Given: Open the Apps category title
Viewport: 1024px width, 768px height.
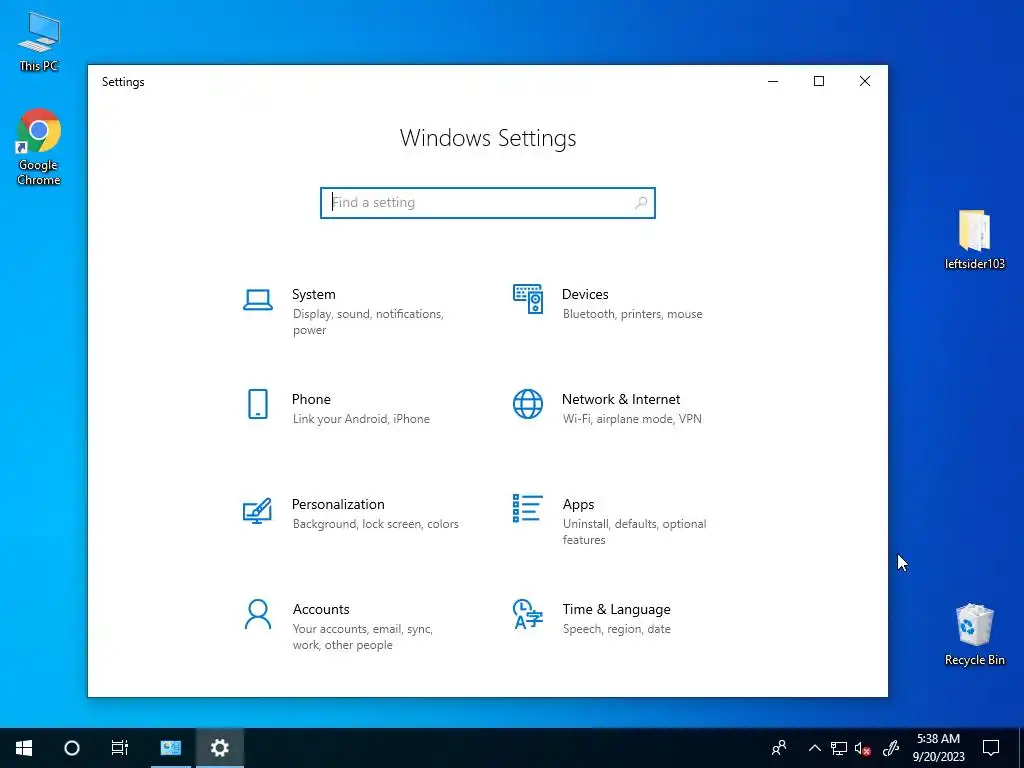Looking at the screenshot, I should coord(579,504).
